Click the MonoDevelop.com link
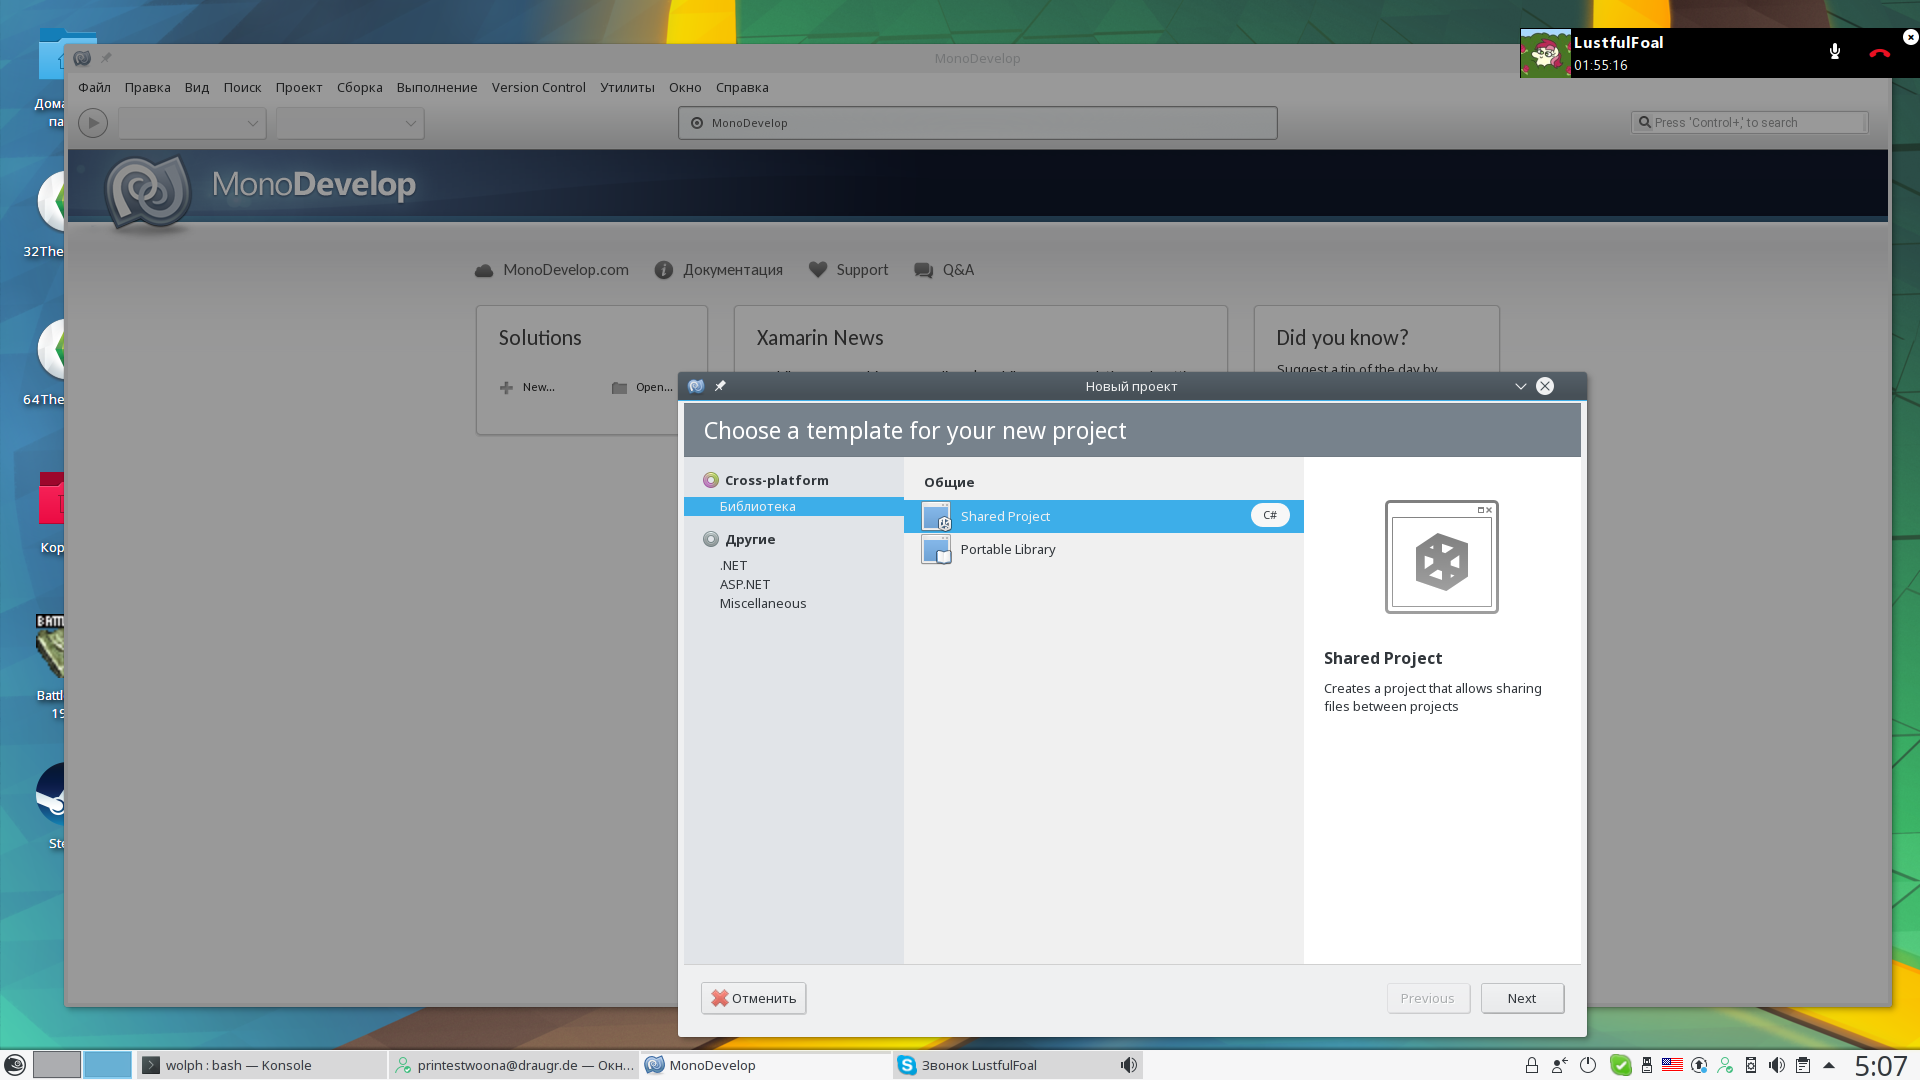 click(566, 270)
